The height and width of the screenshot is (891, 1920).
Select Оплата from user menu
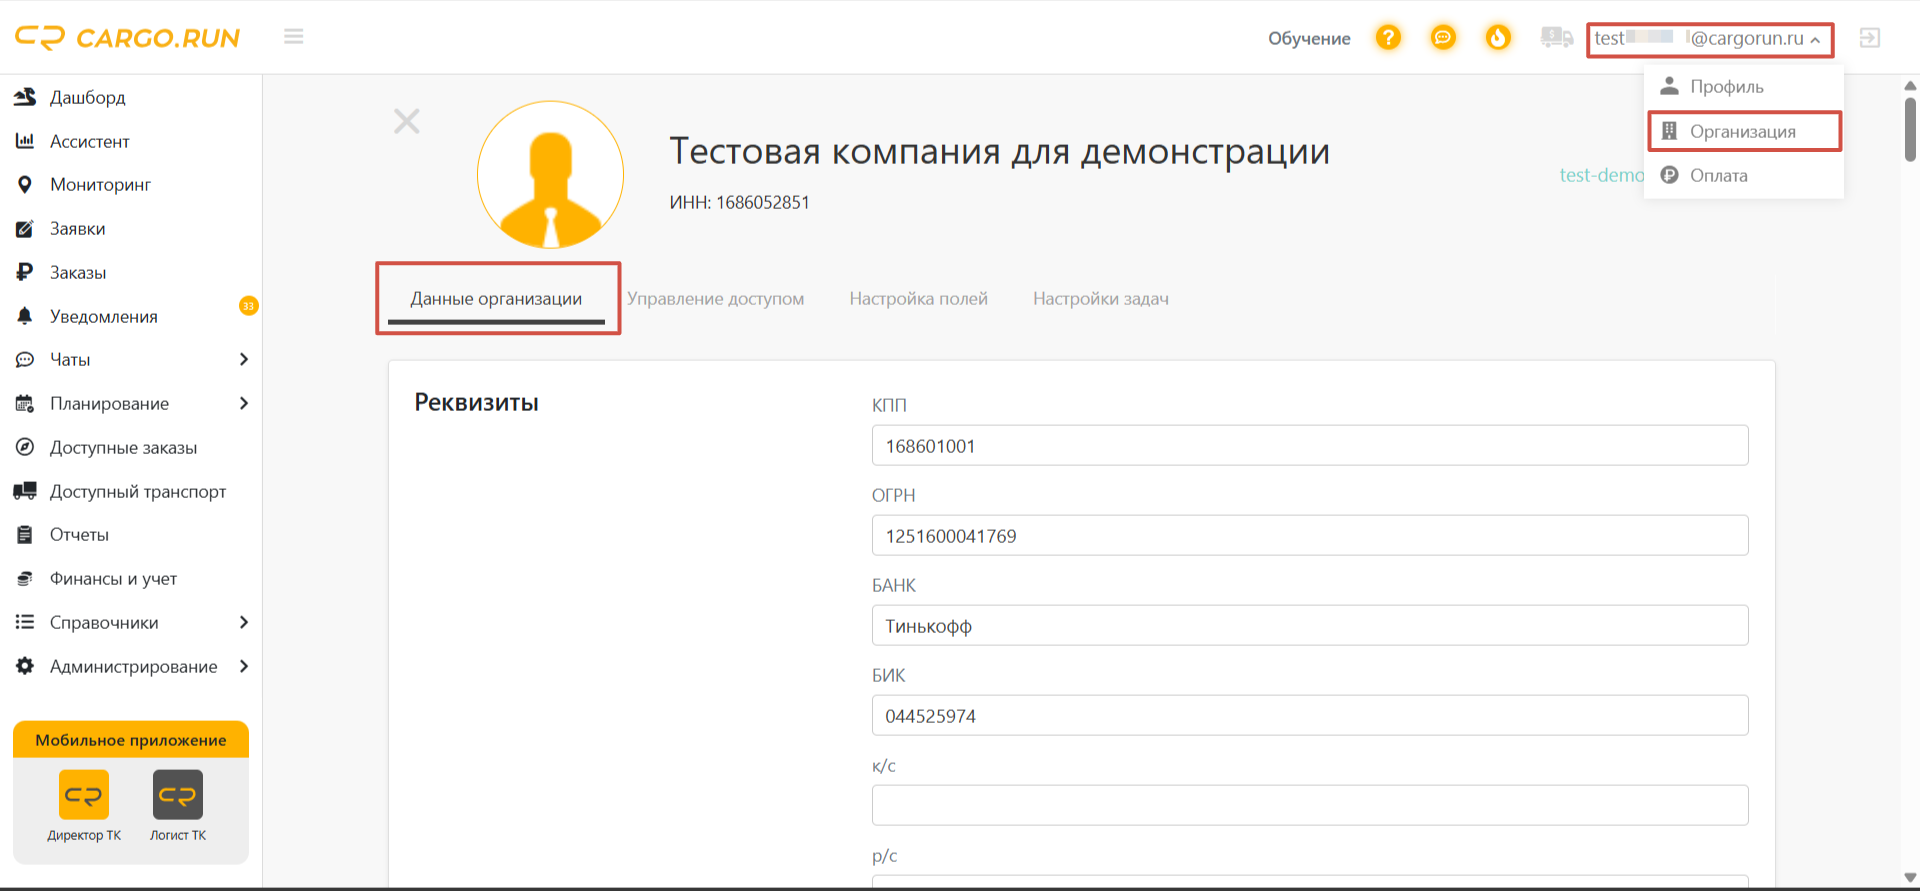1744,175
